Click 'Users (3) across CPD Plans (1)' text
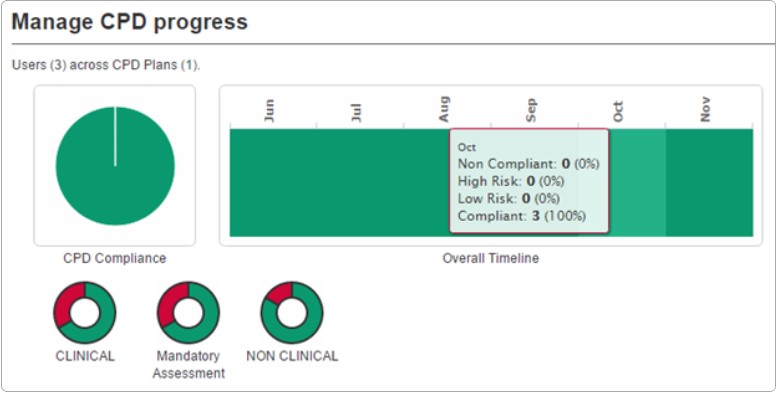778x395 pixels. (x=106, y=66)
